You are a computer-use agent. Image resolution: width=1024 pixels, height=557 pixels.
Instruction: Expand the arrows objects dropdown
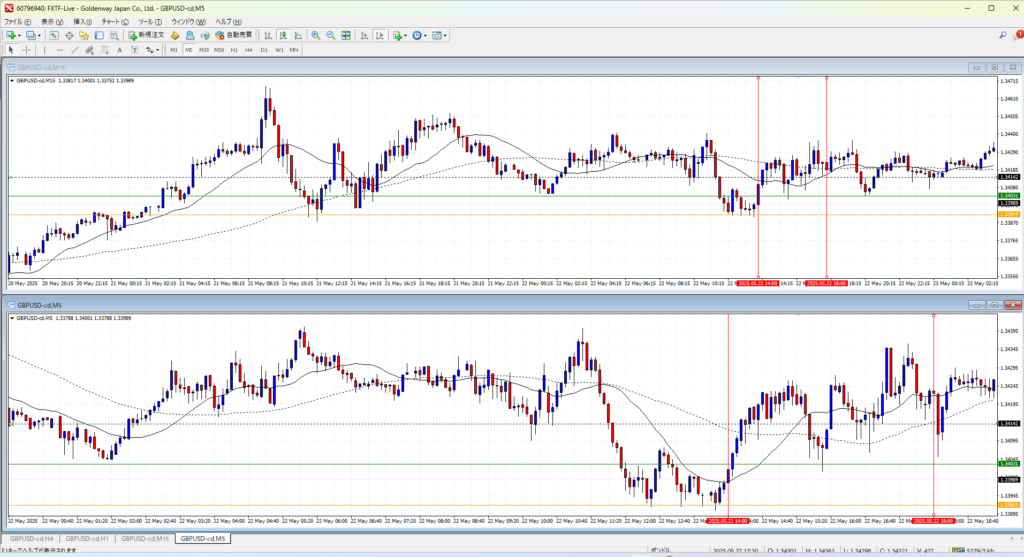coord(157,49)
